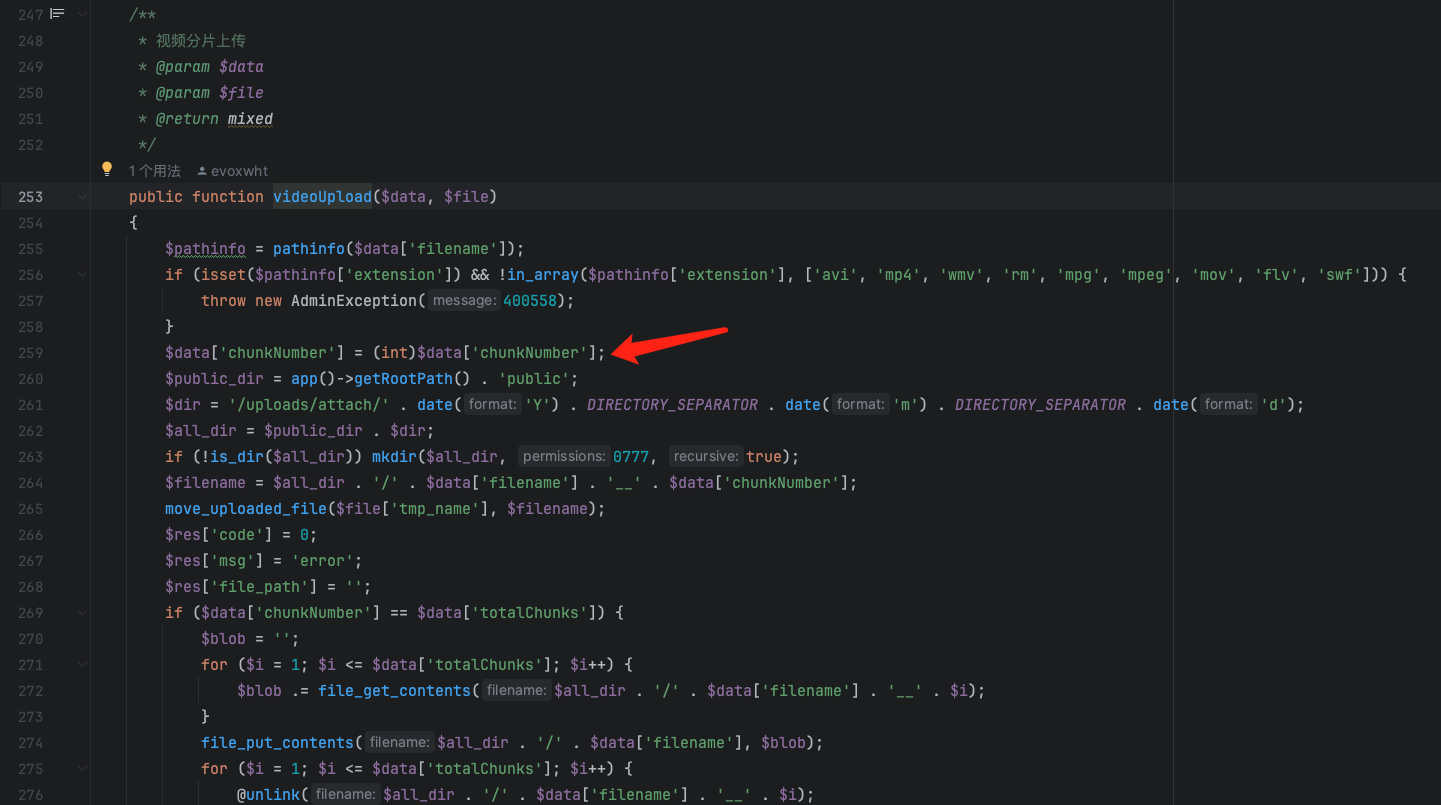Click the 'avi' extension string

pos(835,275)
